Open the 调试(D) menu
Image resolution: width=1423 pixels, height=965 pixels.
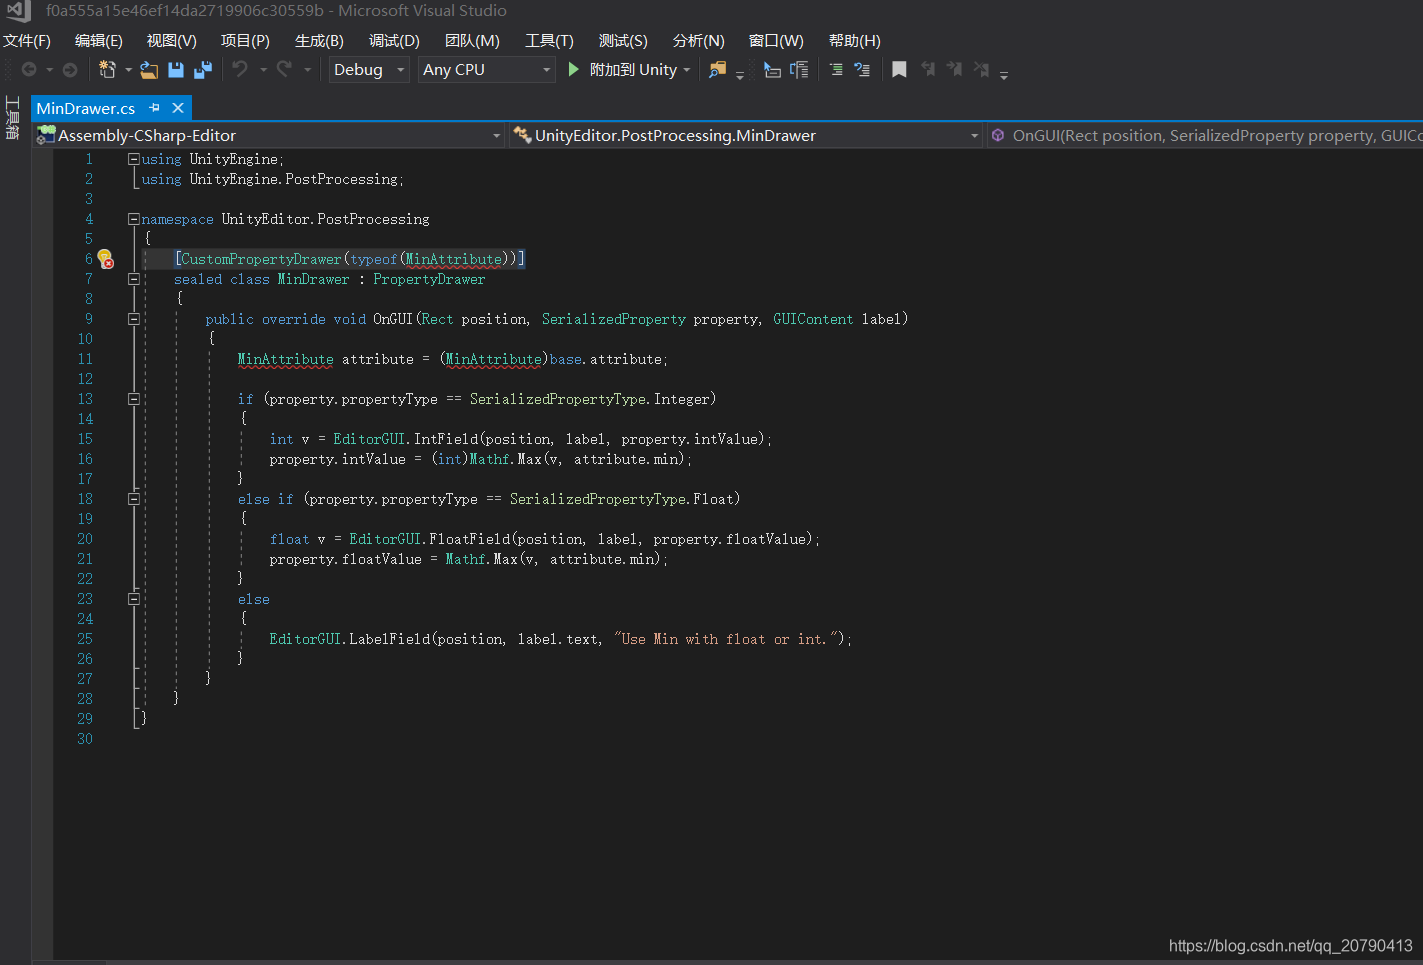click(394, 41)
